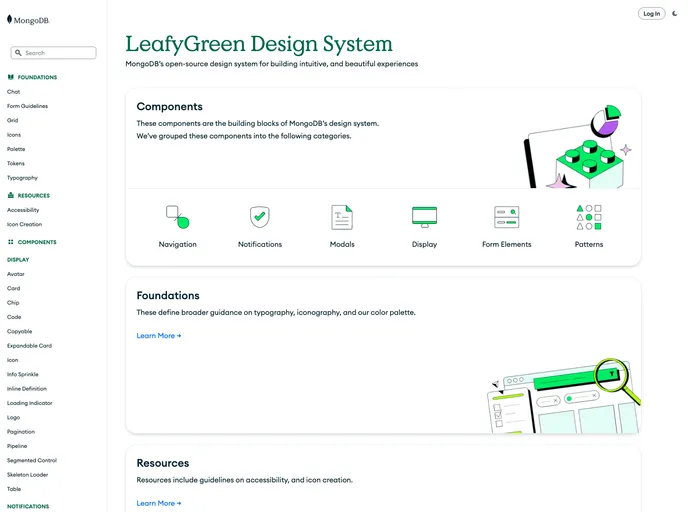Click the Foundations section book icon
Image resolution: width=688 pixels, height=512 pixels.
[x=11, y=77]
